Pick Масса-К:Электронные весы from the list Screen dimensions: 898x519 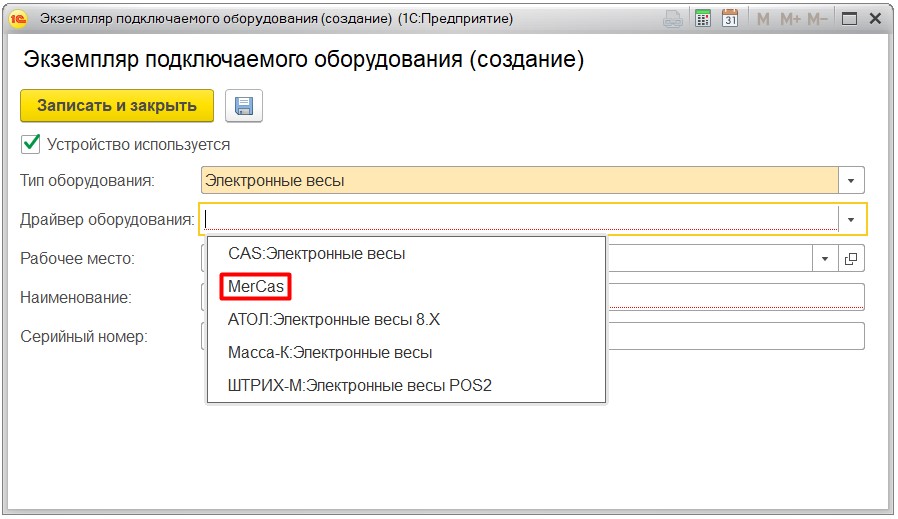(330, 353)
